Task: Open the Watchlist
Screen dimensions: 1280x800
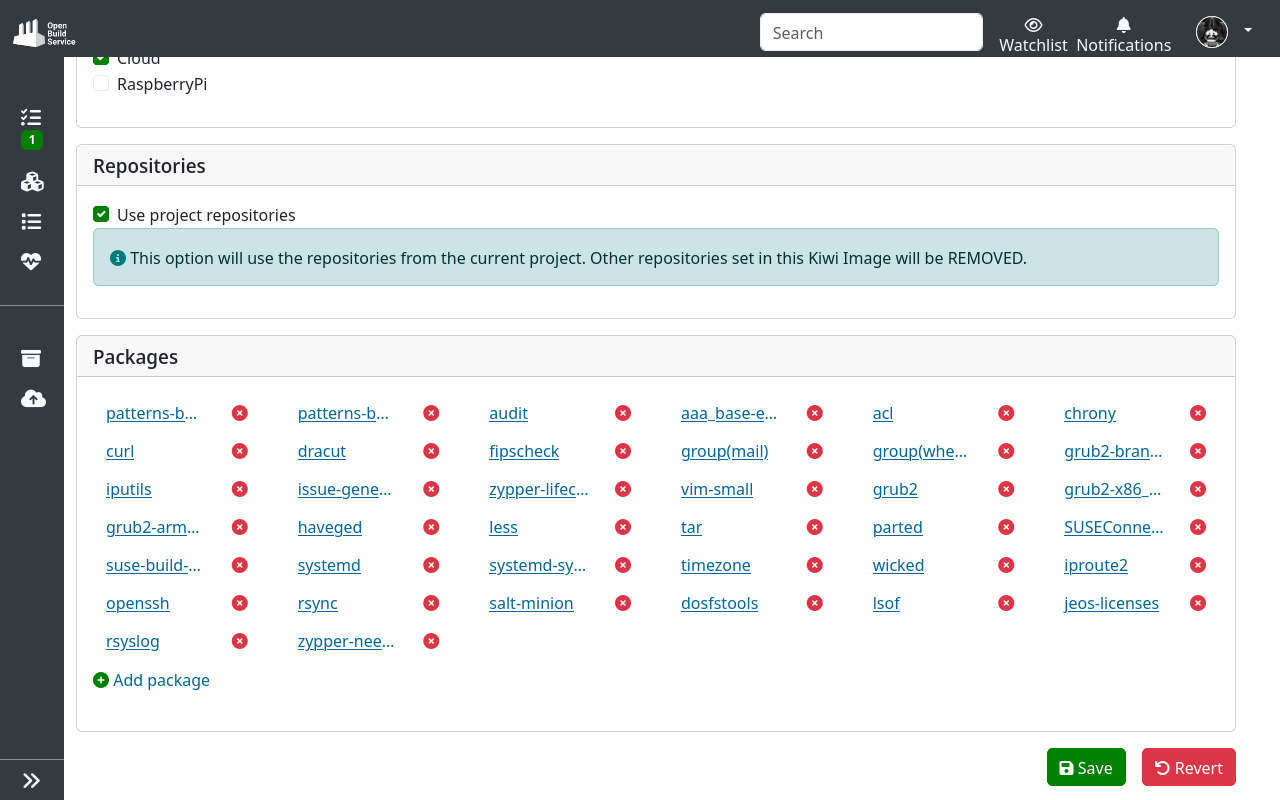Action: pyautogui.click(x=1033, y=32)
